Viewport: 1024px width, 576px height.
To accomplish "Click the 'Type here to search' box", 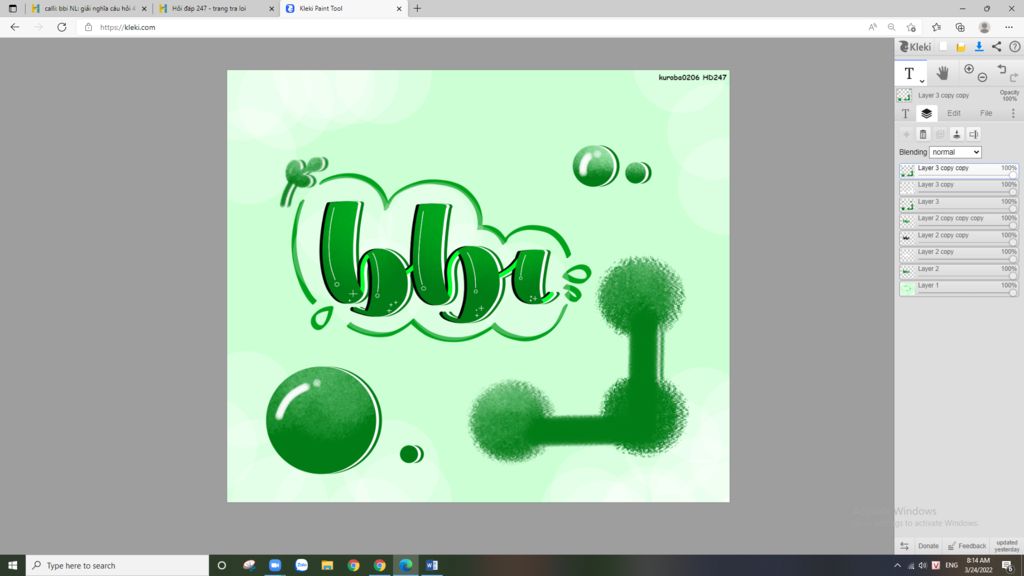I will [x=118, y=565].
